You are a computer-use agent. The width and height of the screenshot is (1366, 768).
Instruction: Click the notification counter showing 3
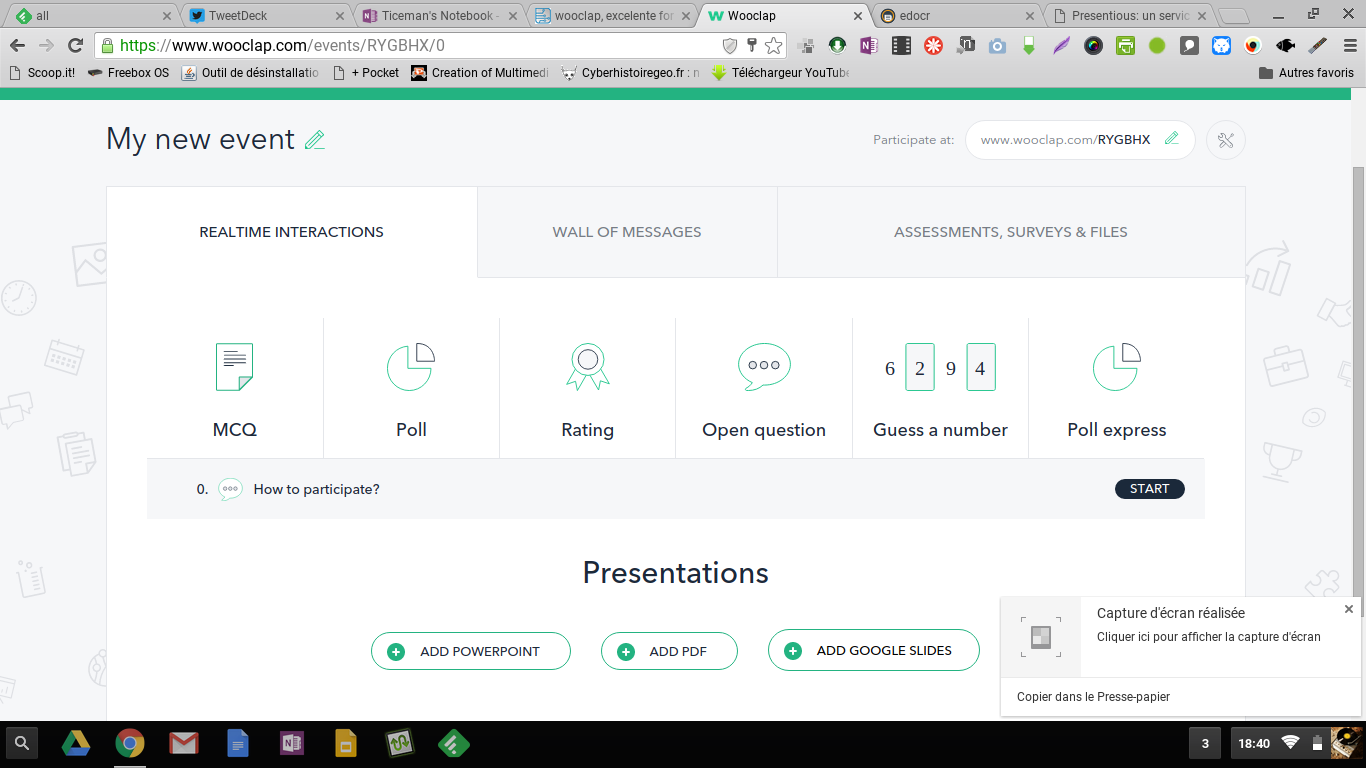click(1205, 743)
